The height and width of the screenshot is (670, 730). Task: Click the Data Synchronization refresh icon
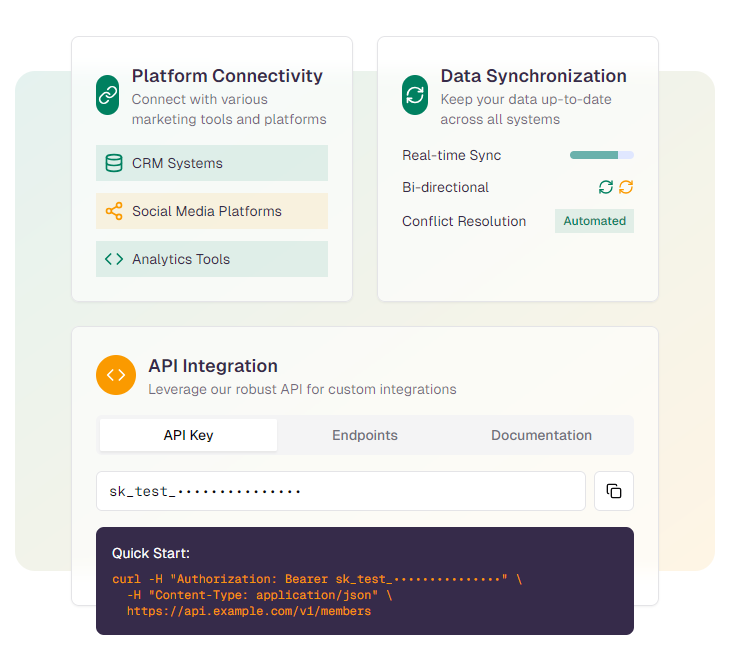click(415, 95)
